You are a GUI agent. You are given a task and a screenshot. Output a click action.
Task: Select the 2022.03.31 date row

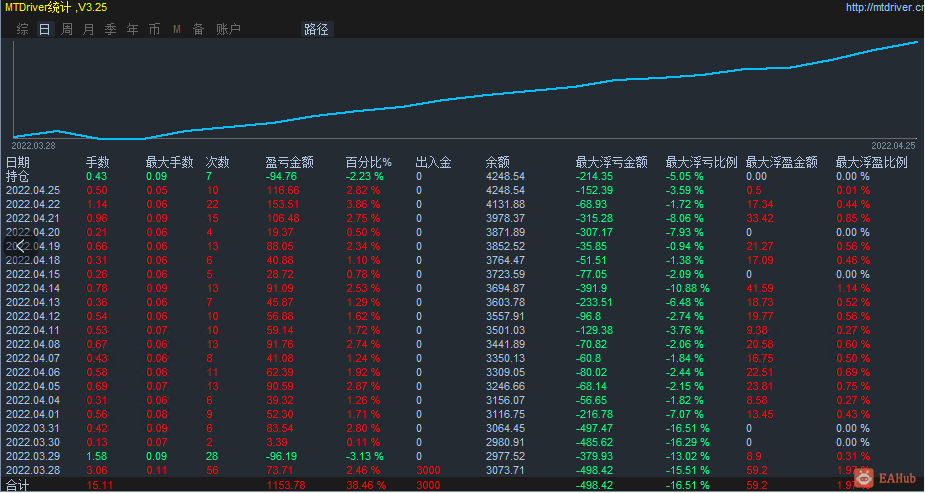click(33, 428)
